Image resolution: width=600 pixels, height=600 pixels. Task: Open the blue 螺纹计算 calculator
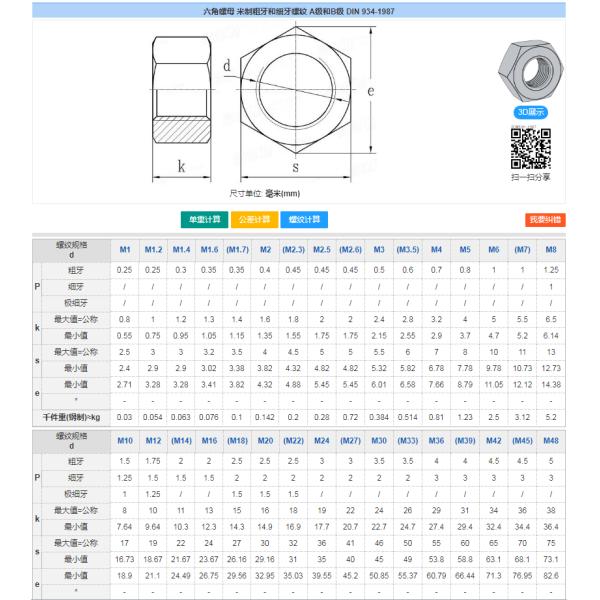point(303,219)
